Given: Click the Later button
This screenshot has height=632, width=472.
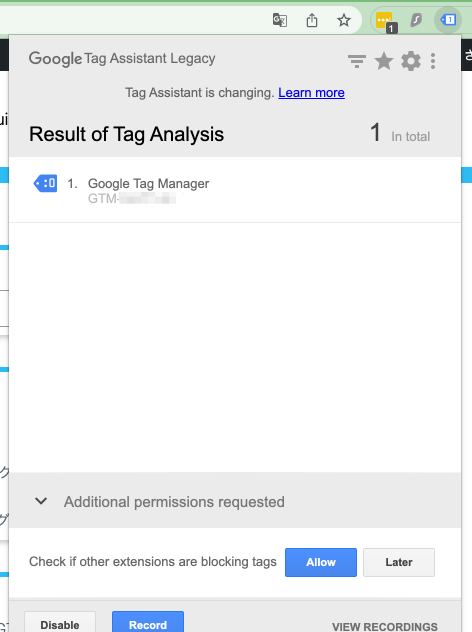Looking at the screenshot, I should click(399, 562).
